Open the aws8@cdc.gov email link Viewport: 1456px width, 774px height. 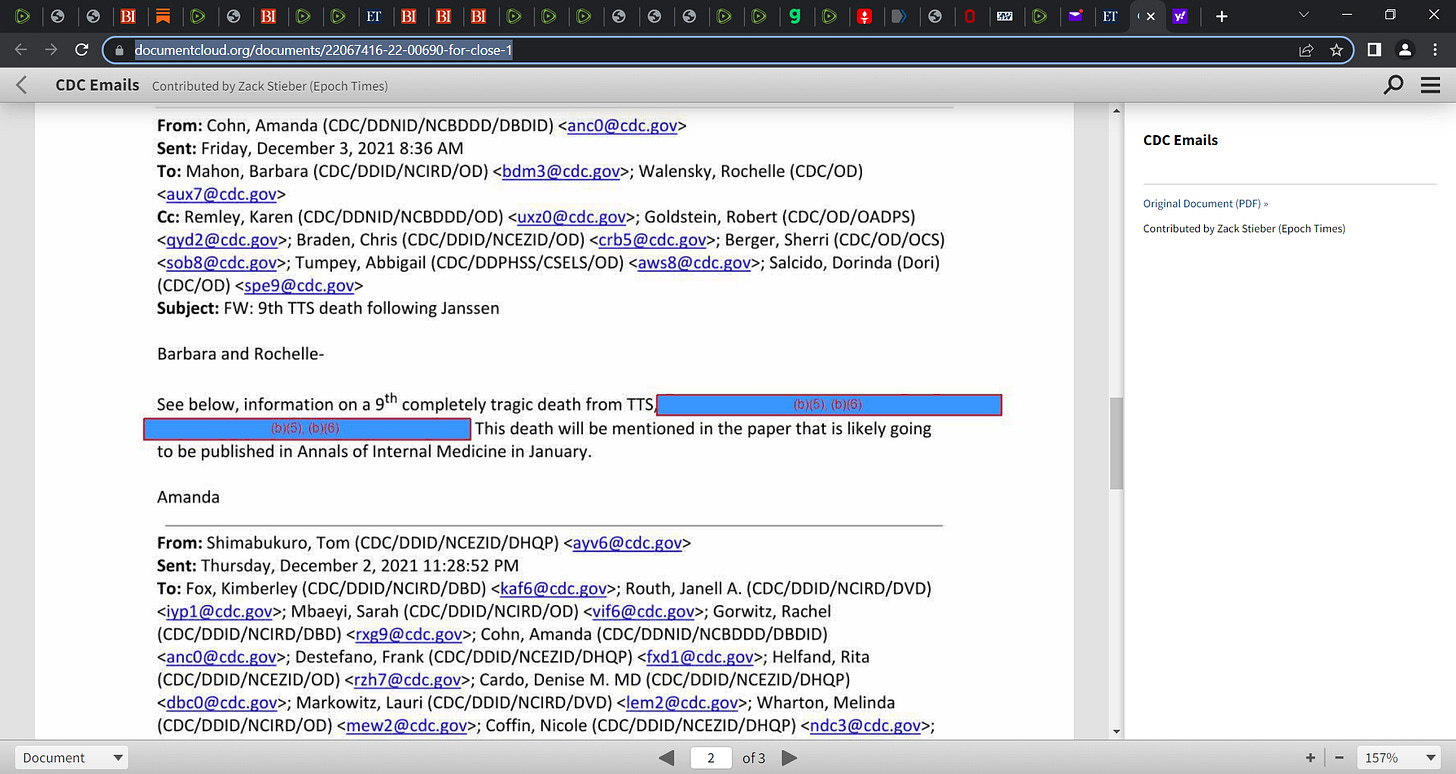694,263
